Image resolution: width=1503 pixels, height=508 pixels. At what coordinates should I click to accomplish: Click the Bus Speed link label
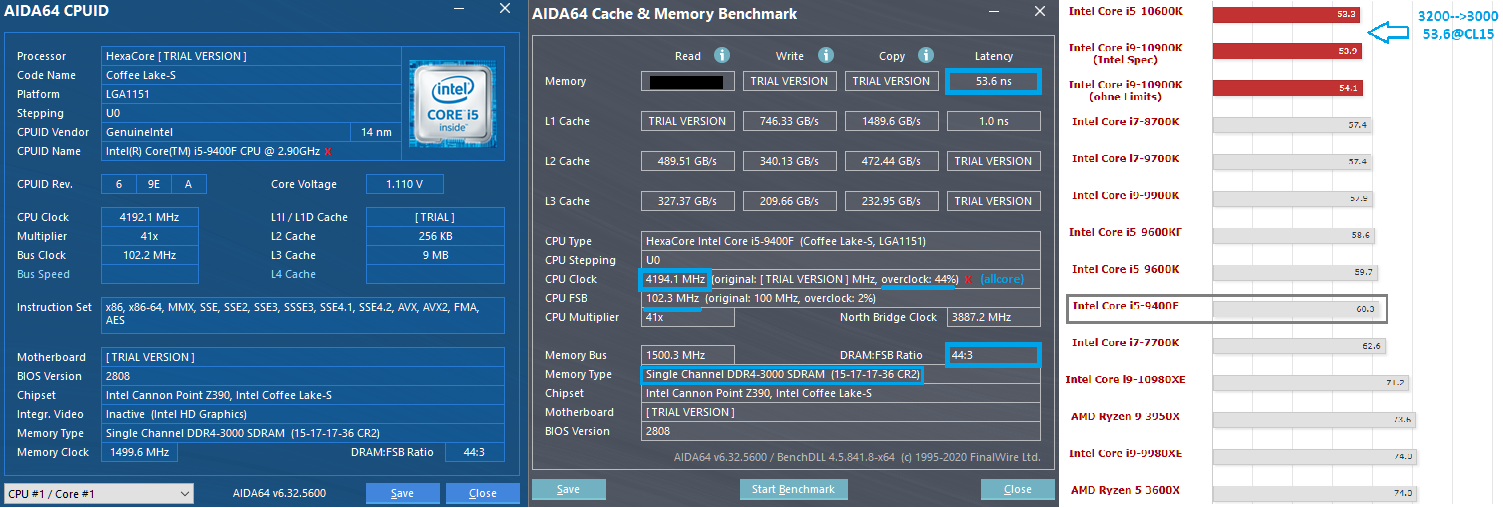[43, 274]
